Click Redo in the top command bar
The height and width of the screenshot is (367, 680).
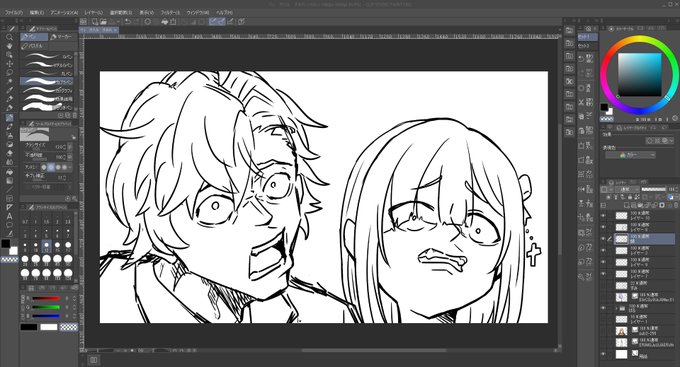coord(137,21)
